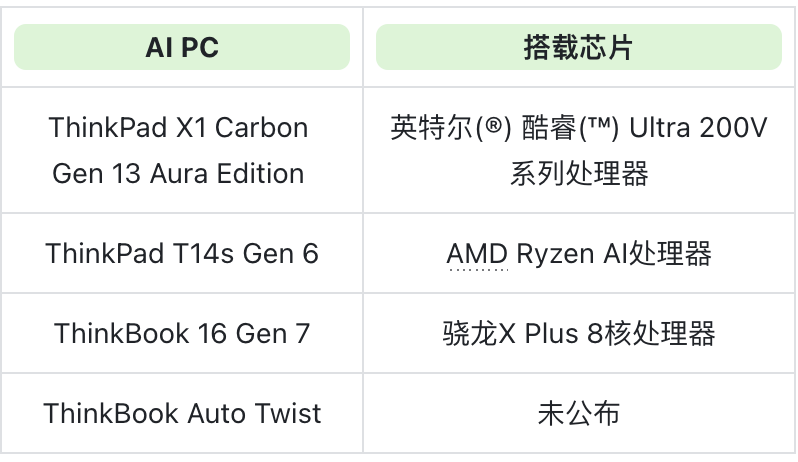
Task: Select the ThinkPad X1 Carbon cell
Action: [182, 150]
